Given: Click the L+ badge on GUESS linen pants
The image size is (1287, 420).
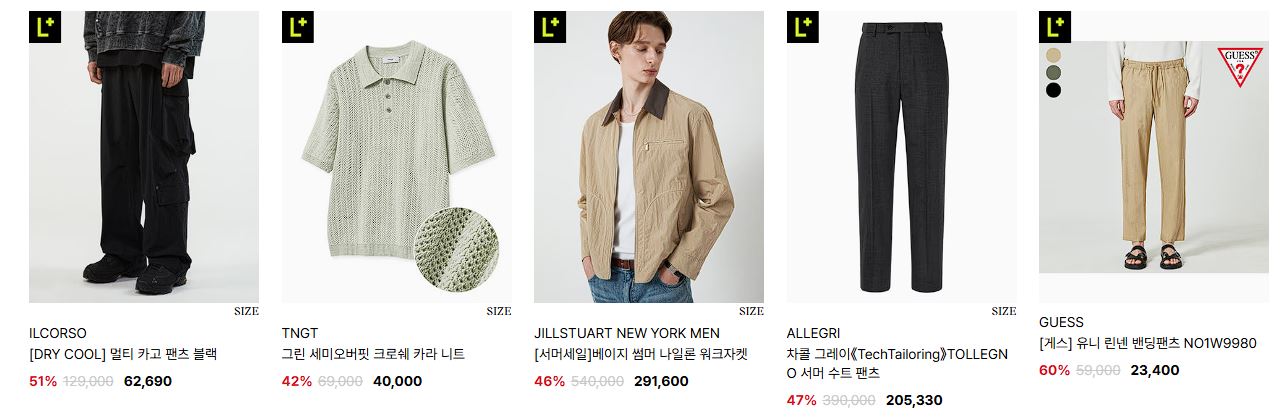Looking at the screenshot, I should 1054,27.
